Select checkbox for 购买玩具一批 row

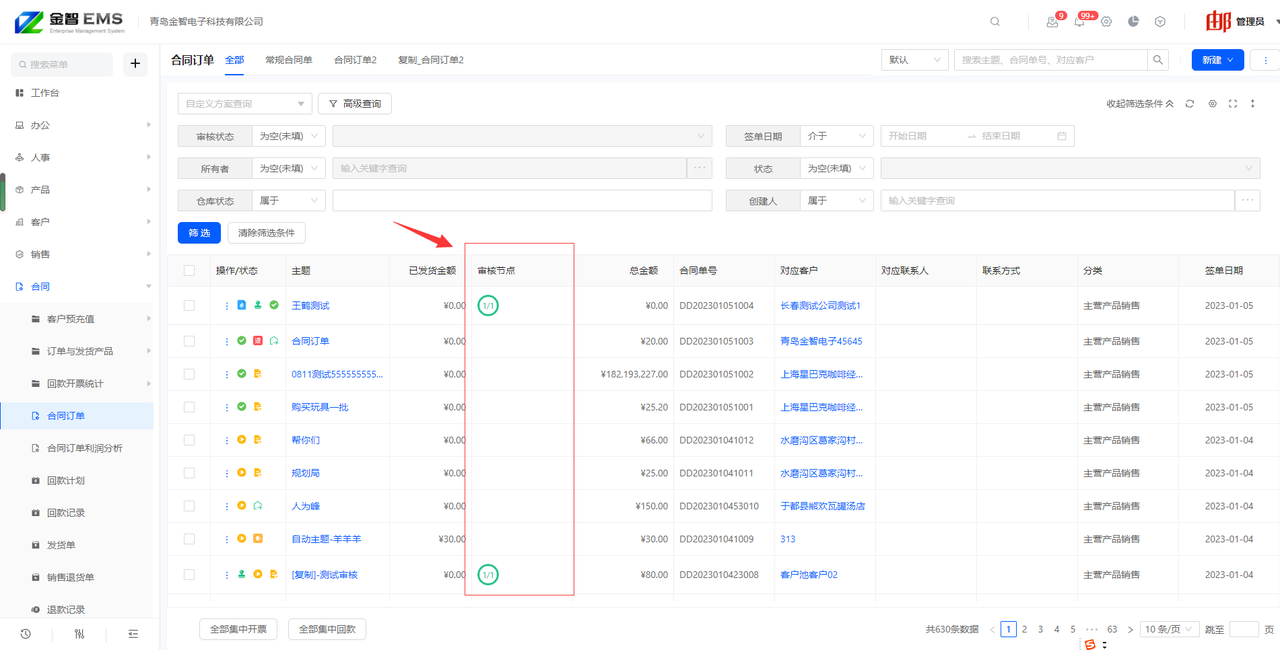click(x=189, y=407)
